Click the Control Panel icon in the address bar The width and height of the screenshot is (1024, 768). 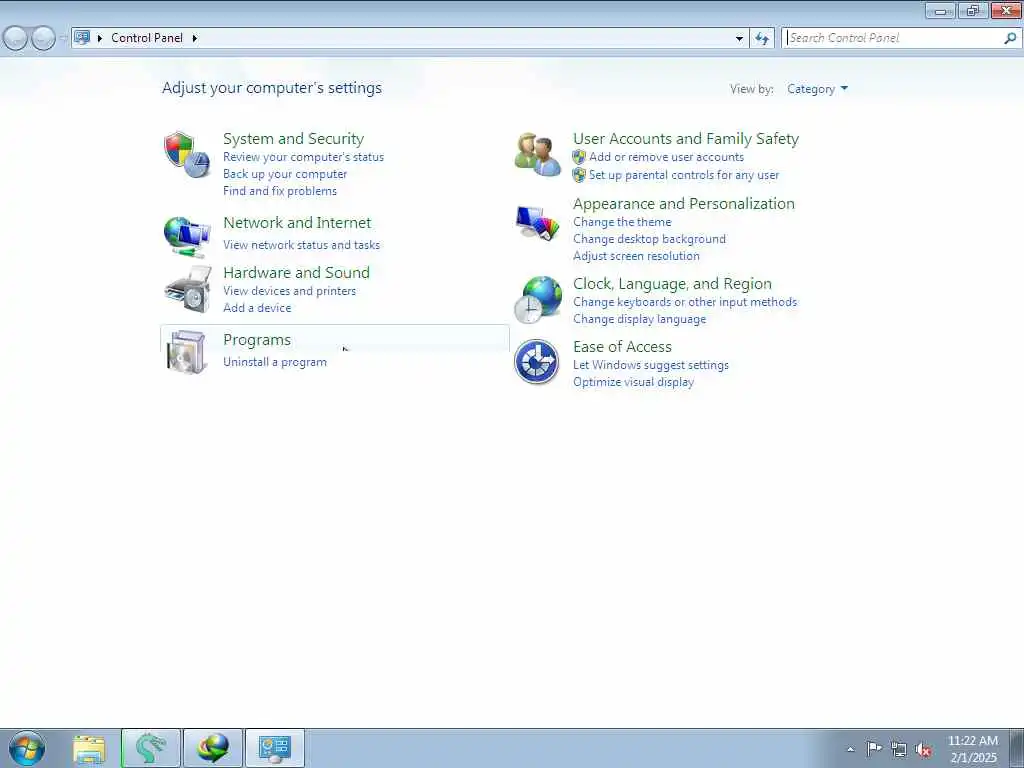pos(82,37)
